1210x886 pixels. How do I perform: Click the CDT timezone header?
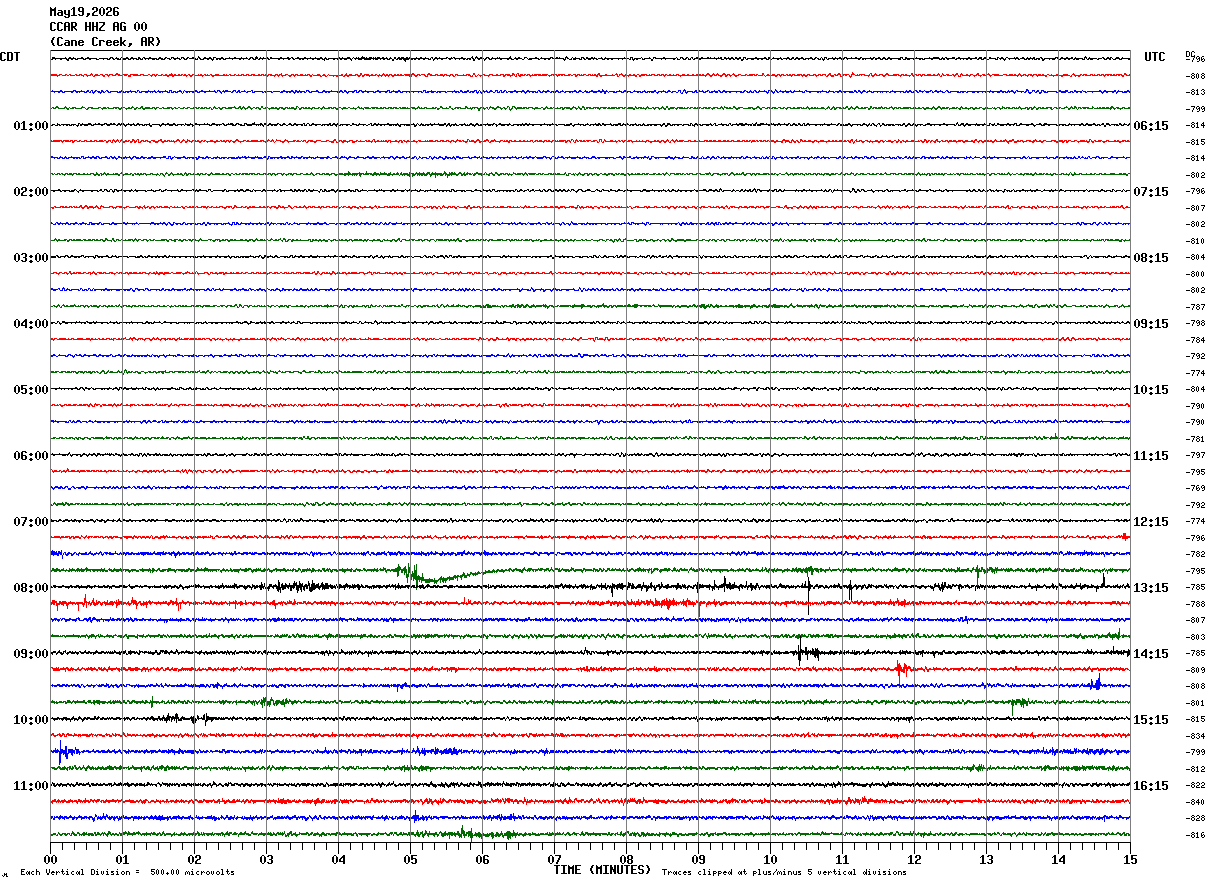pos(10,57)
